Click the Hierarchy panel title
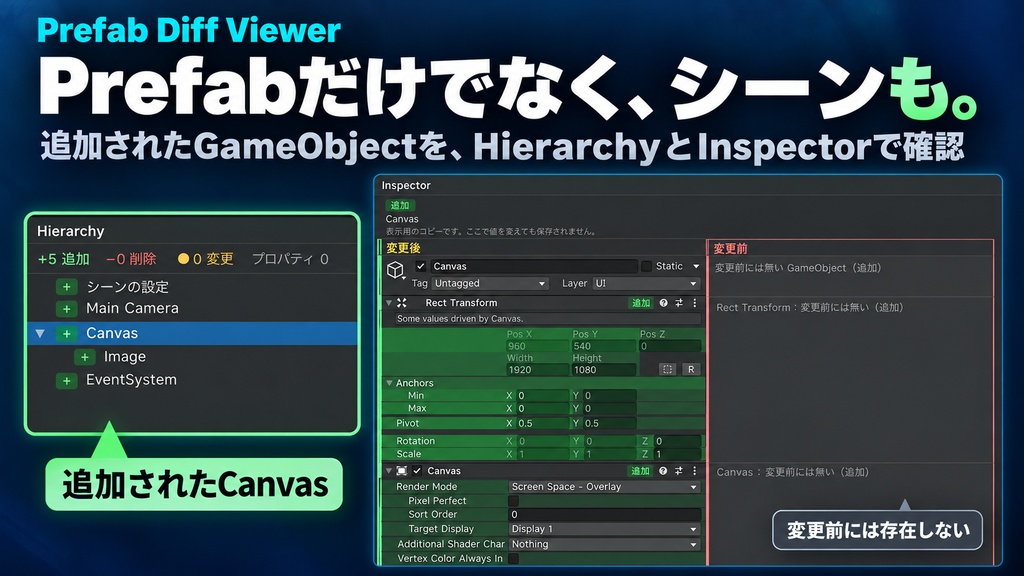This screenshot has height=576, width=1024. tap(71, 231)
